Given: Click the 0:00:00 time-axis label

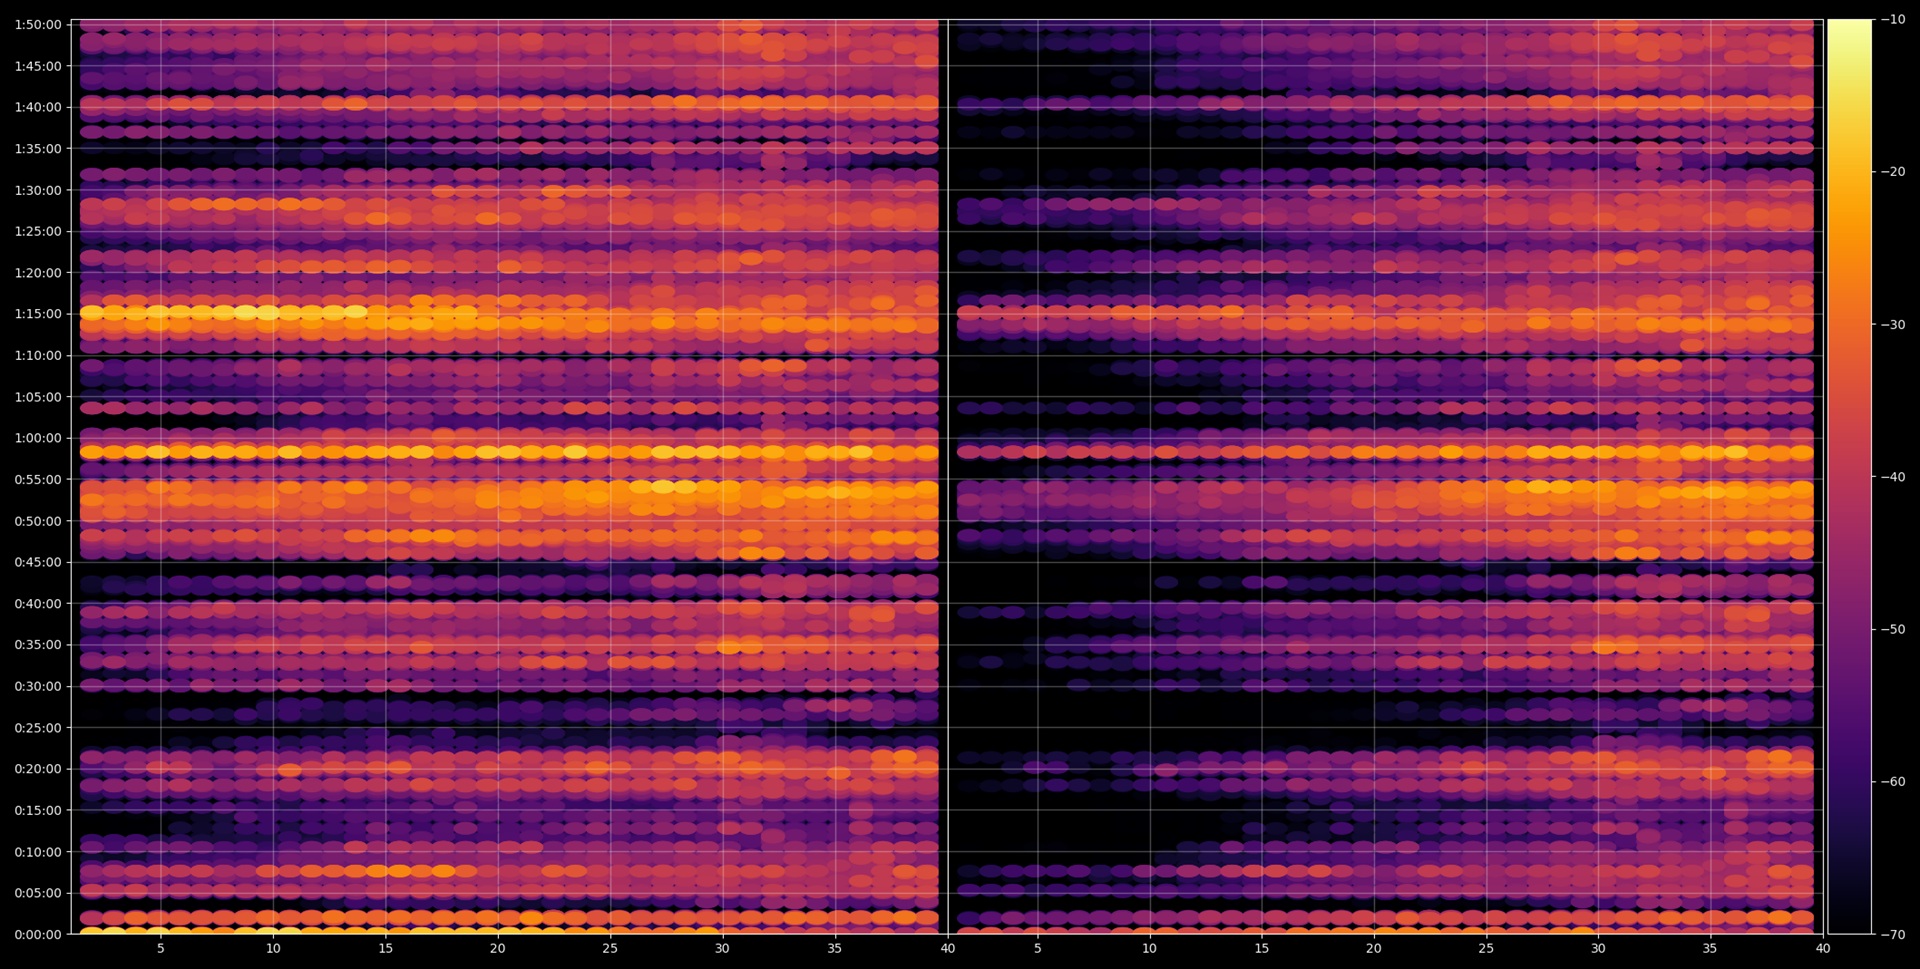Looking at the screenshot, I should pyautogui.click(x=38, y=935).
